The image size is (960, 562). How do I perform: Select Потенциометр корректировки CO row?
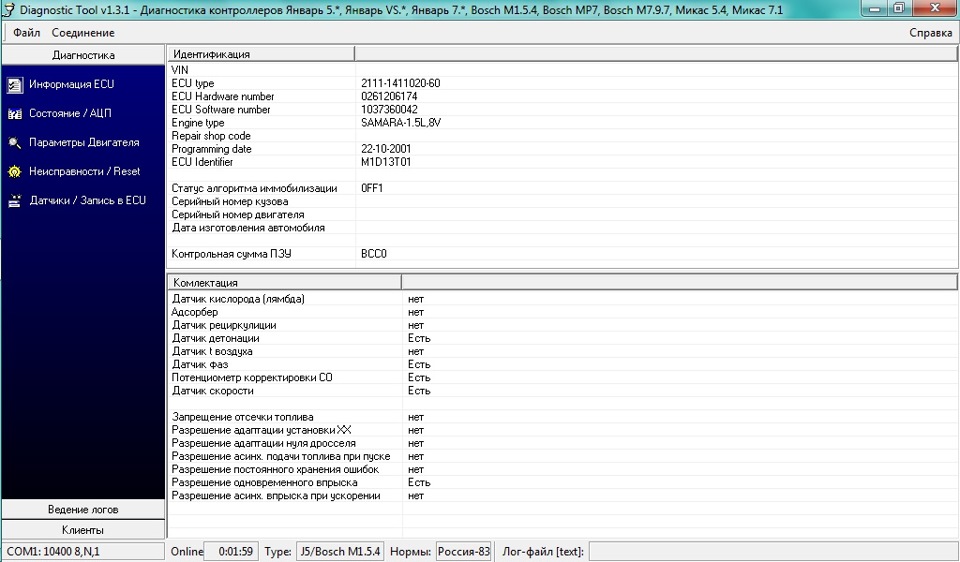(562, 378)
